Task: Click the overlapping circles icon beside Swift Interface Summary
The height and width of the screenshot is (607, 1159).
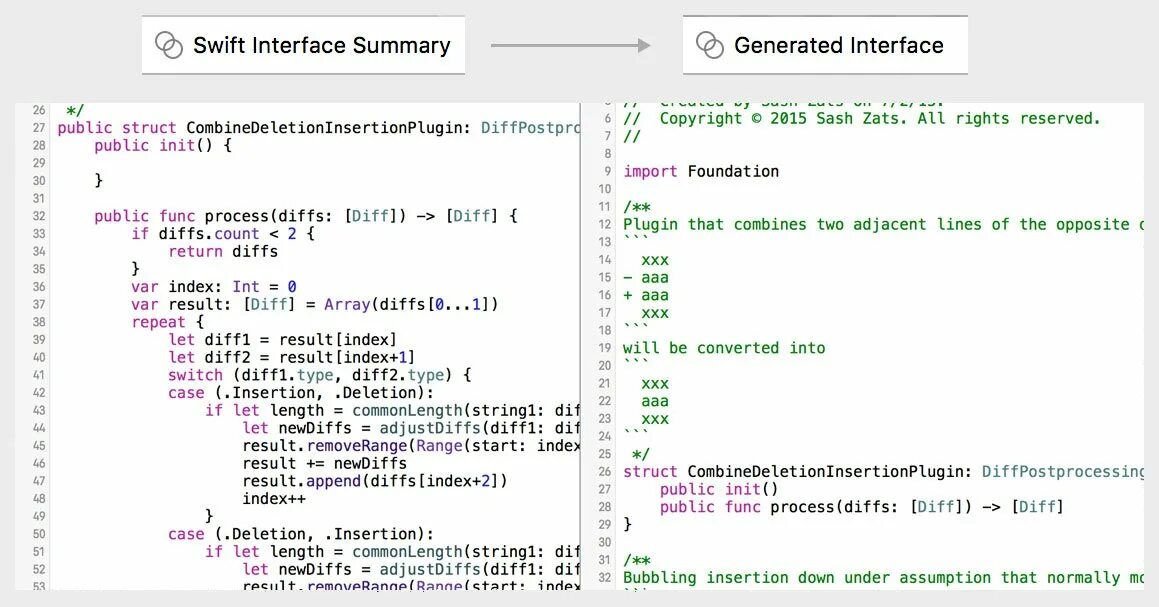Action: click(169, 45)
